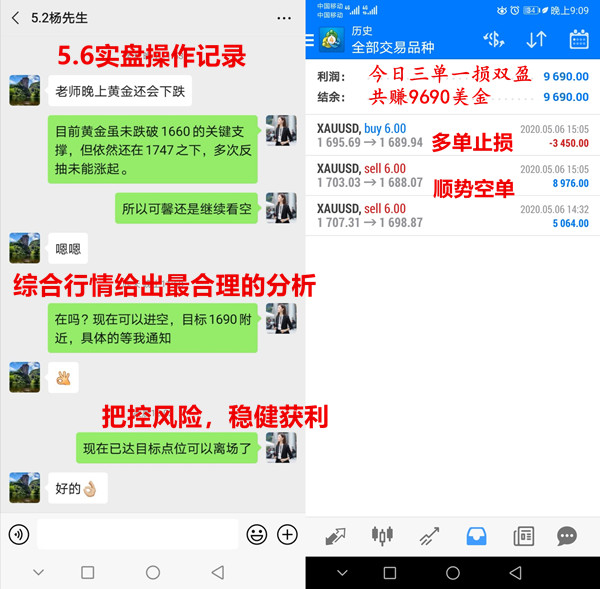Go back from the 5.2杨先生 chat
600x589 pixels.
pos(16,18)
